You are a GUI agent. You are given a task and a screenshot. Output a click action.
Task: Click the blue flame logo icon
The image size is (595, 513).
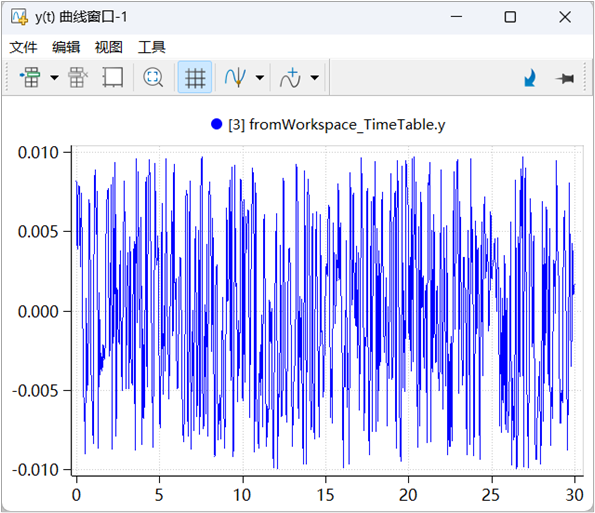530,78
